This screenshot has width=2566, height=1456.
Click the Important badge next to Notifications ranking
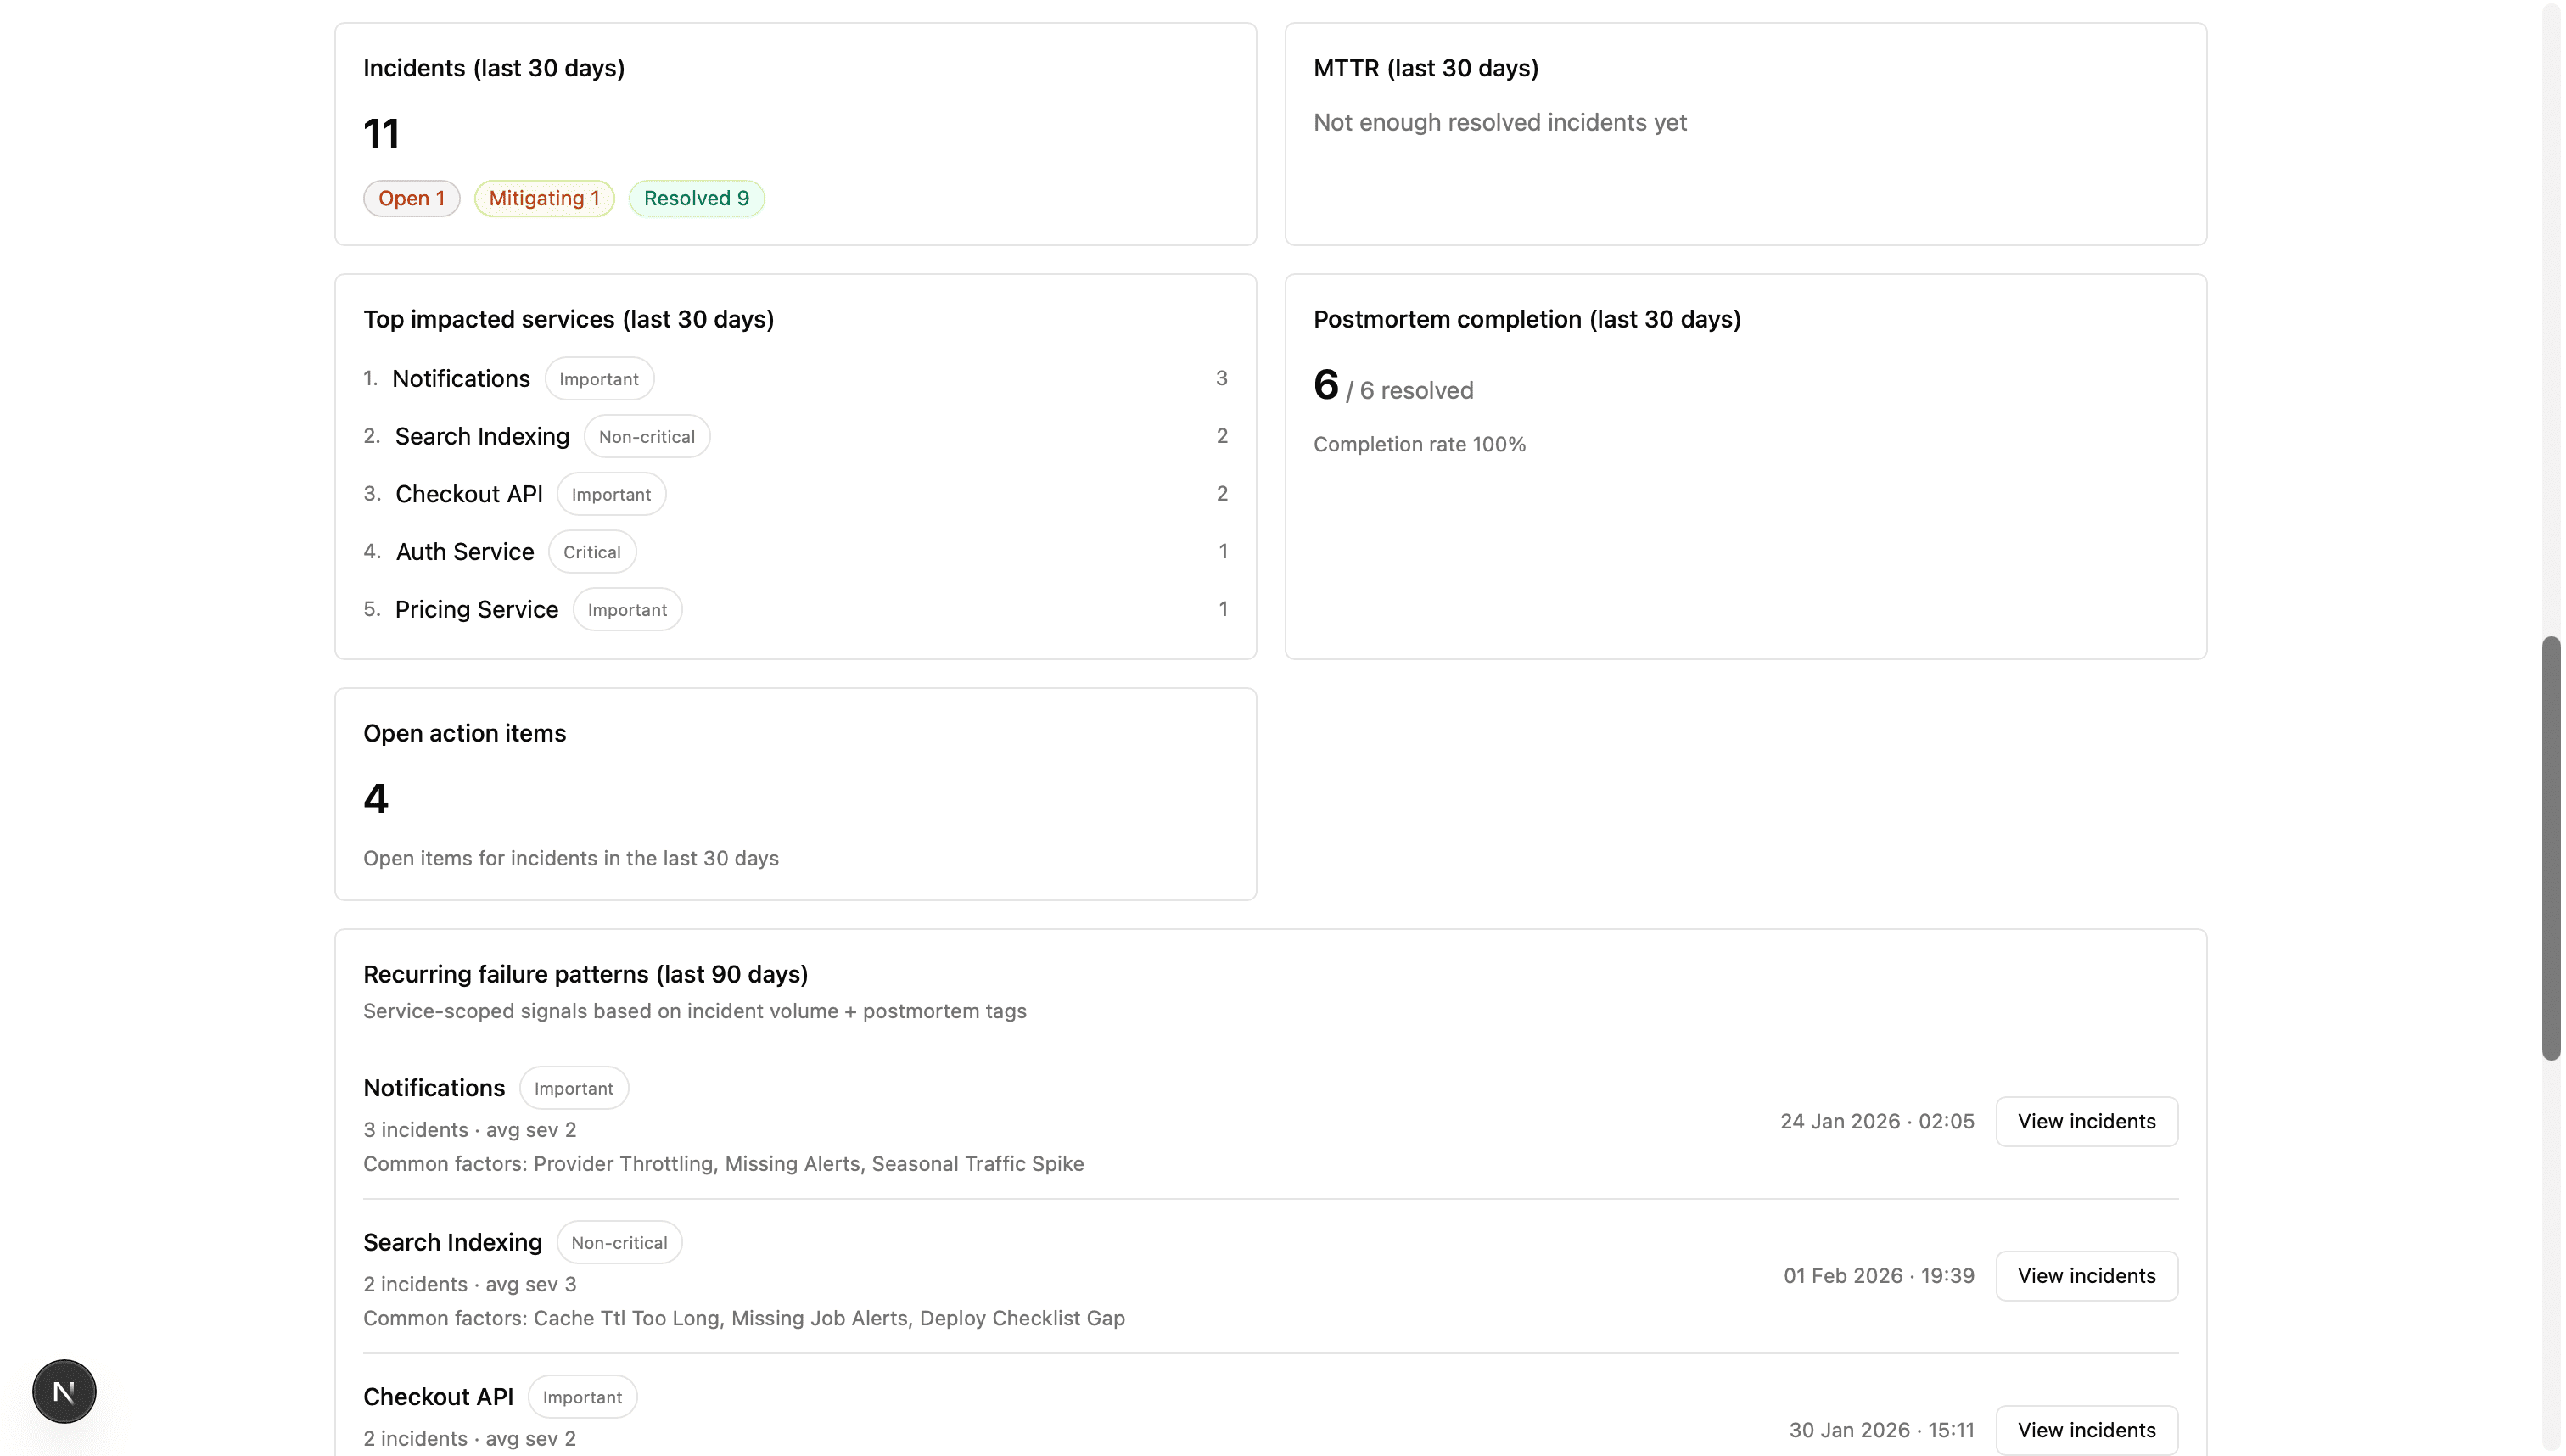click(x=598, y=378)
